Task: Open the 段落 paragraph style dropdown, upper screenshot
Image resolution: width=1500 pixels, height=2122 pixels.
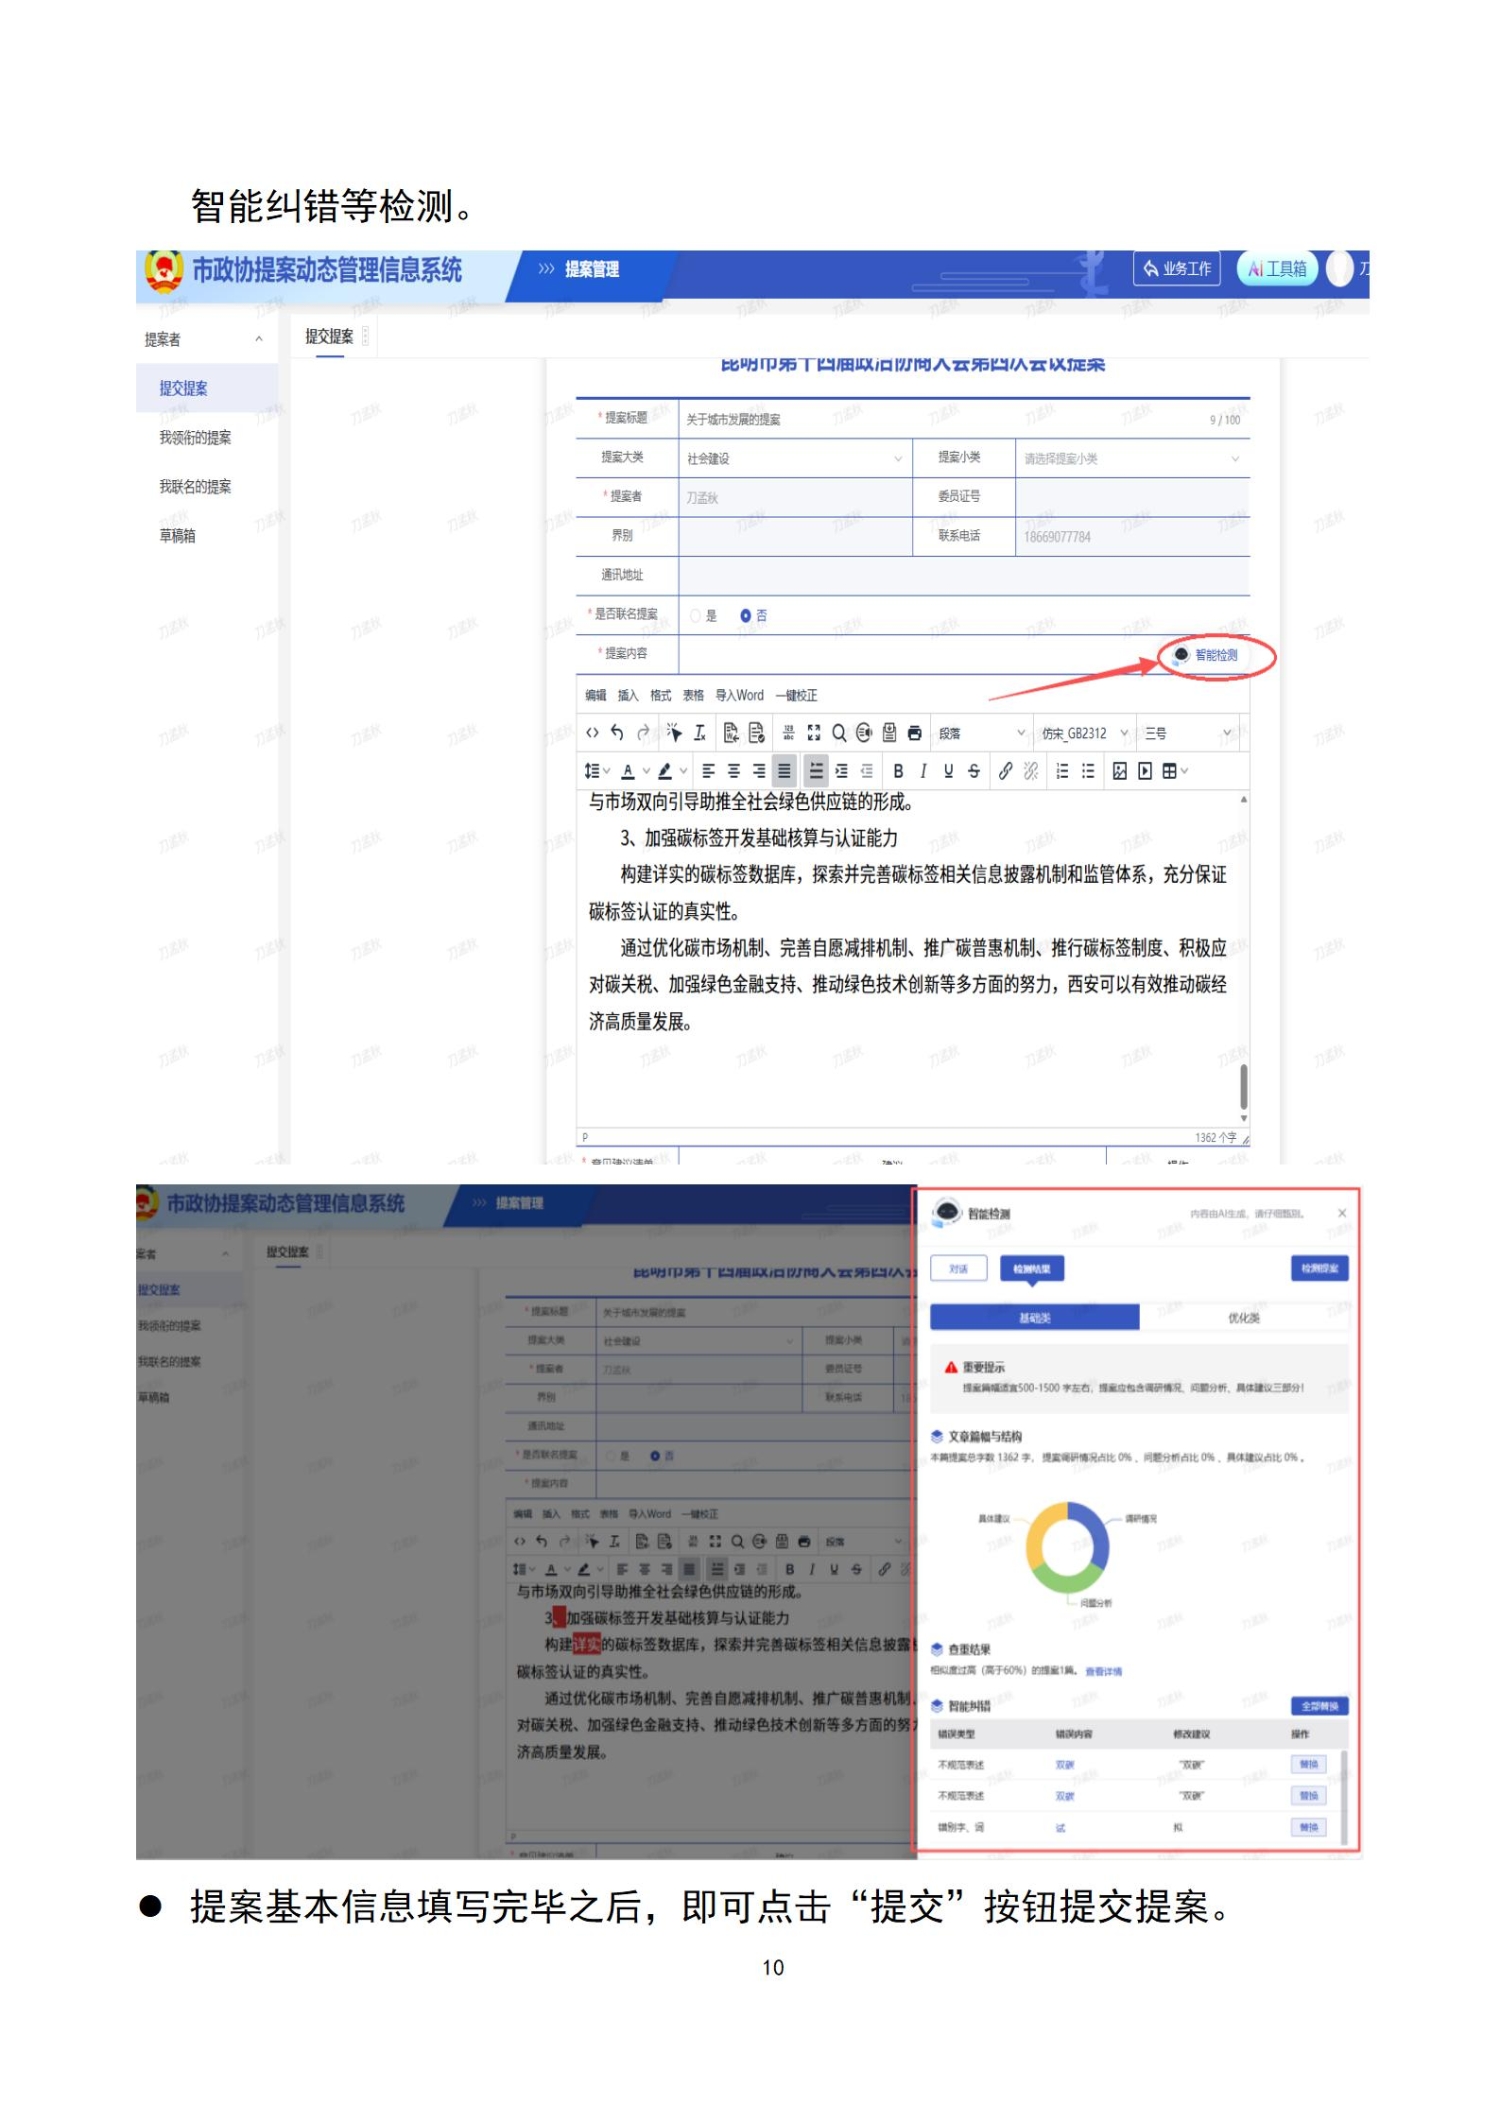Action: (981, 733)
